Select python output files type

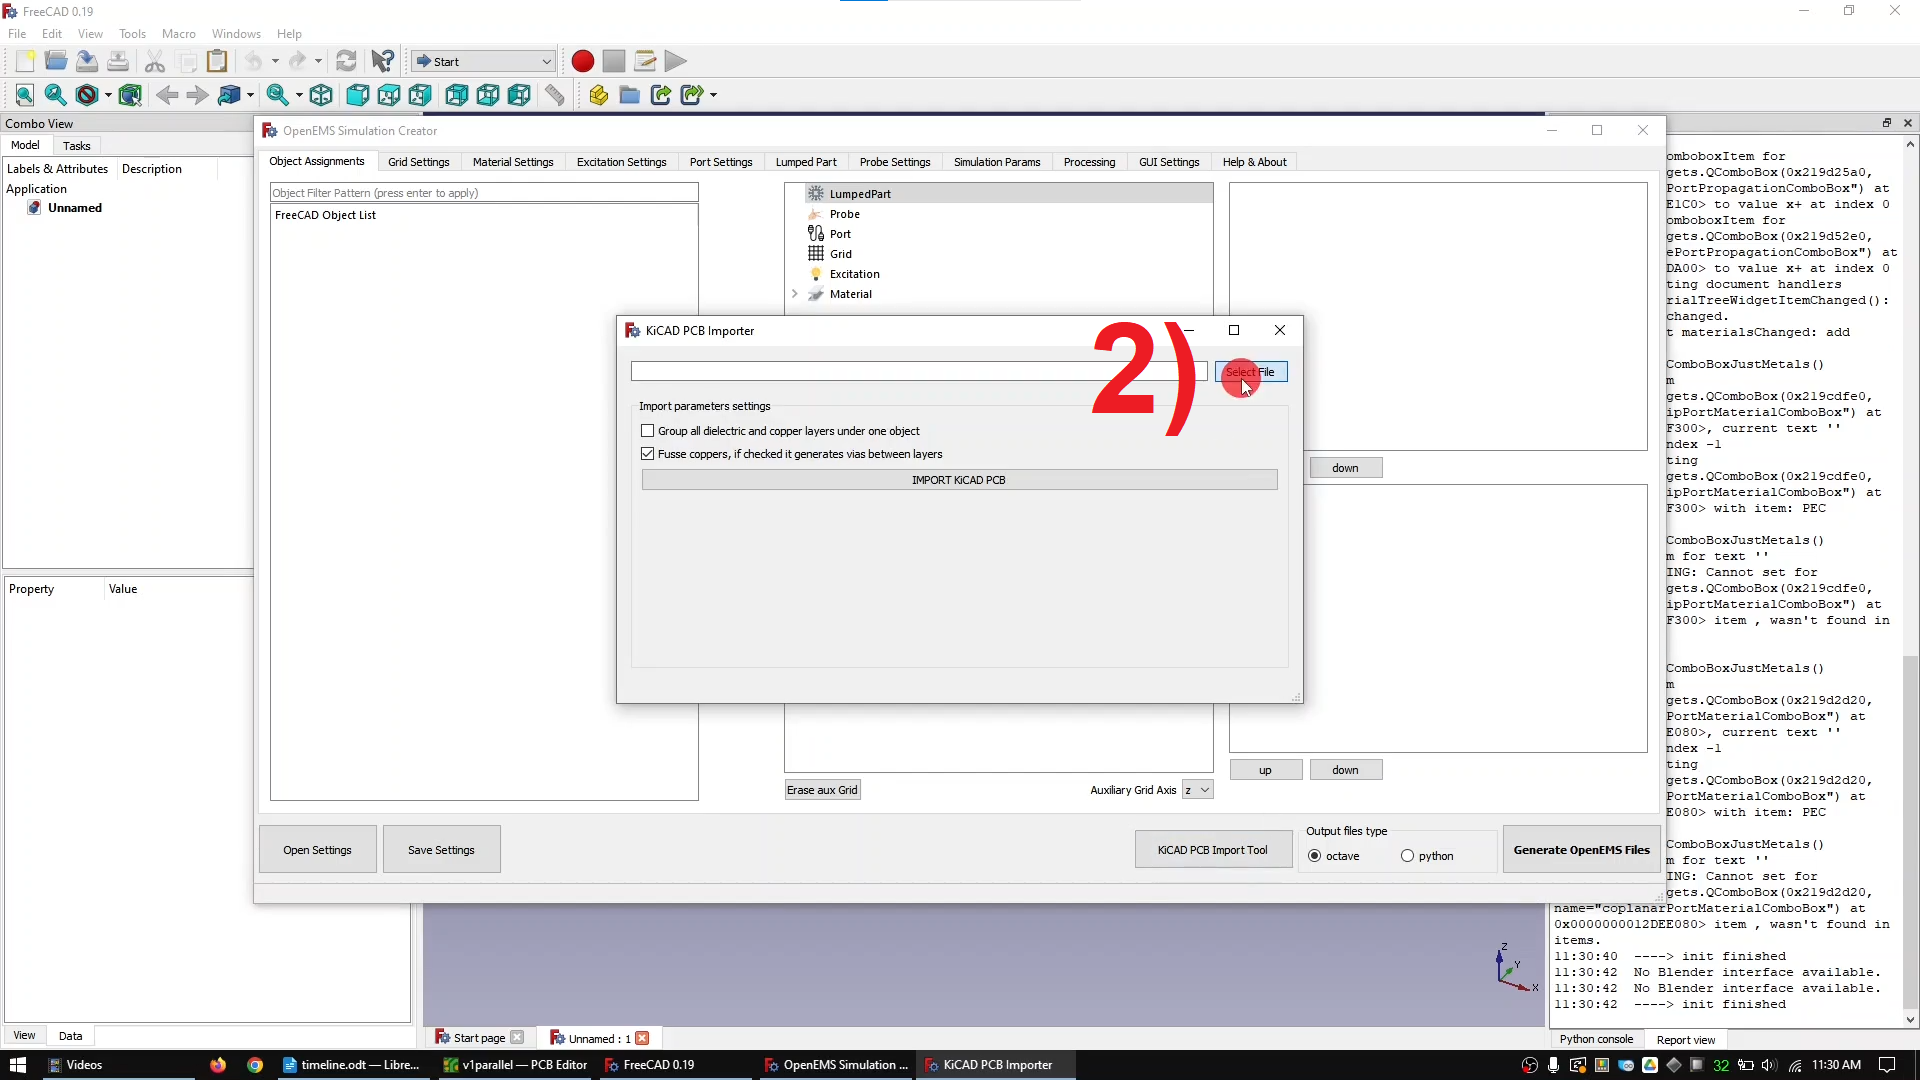pos(1407,856)
